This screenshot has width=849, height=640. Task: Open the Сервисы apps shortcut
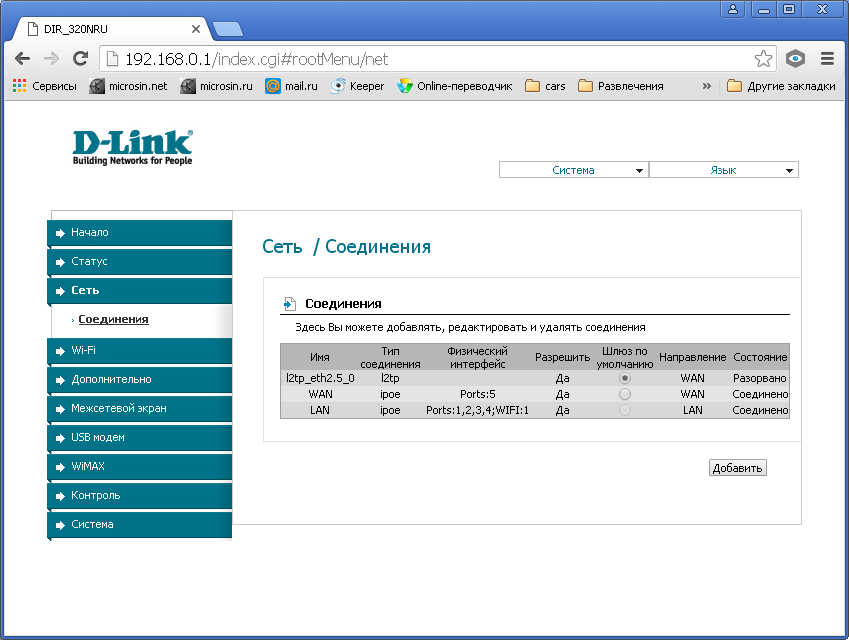click(44, 86)
